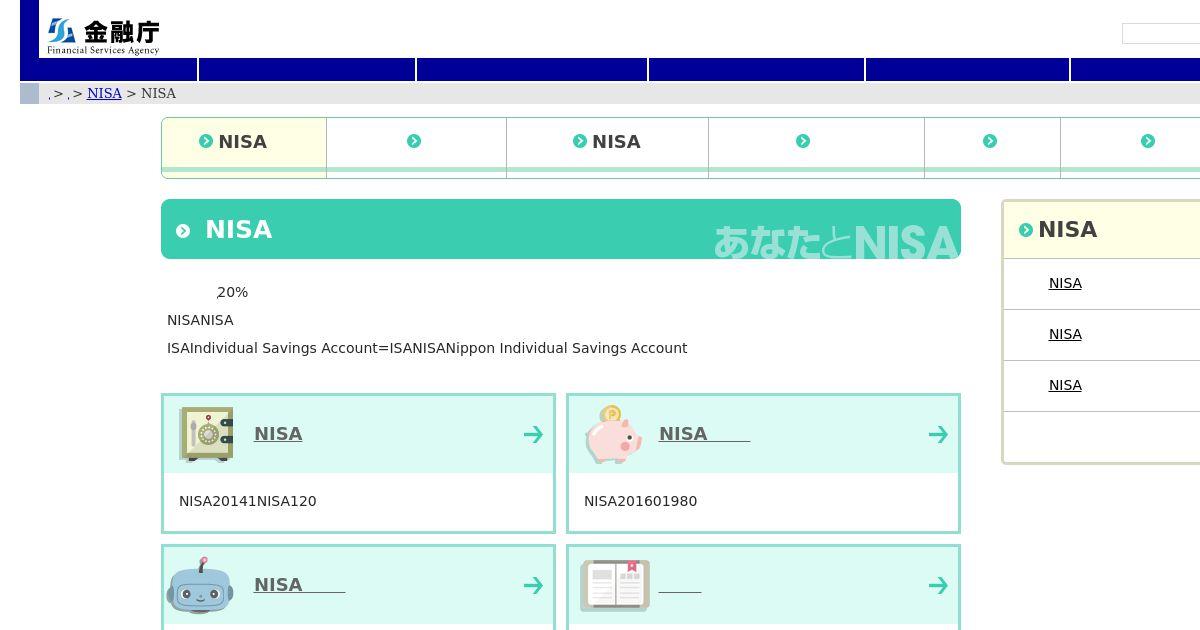Open the underlined link beside the book icon
Viewport: 1200px width, 630px height.
(x=680, y=586)
